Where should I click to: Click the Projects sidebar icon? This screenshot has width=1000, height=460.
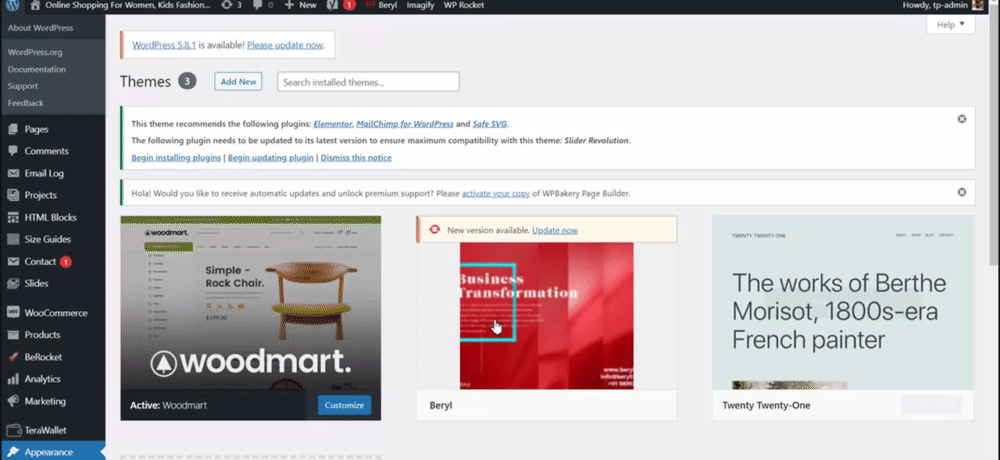coord(13,195)
